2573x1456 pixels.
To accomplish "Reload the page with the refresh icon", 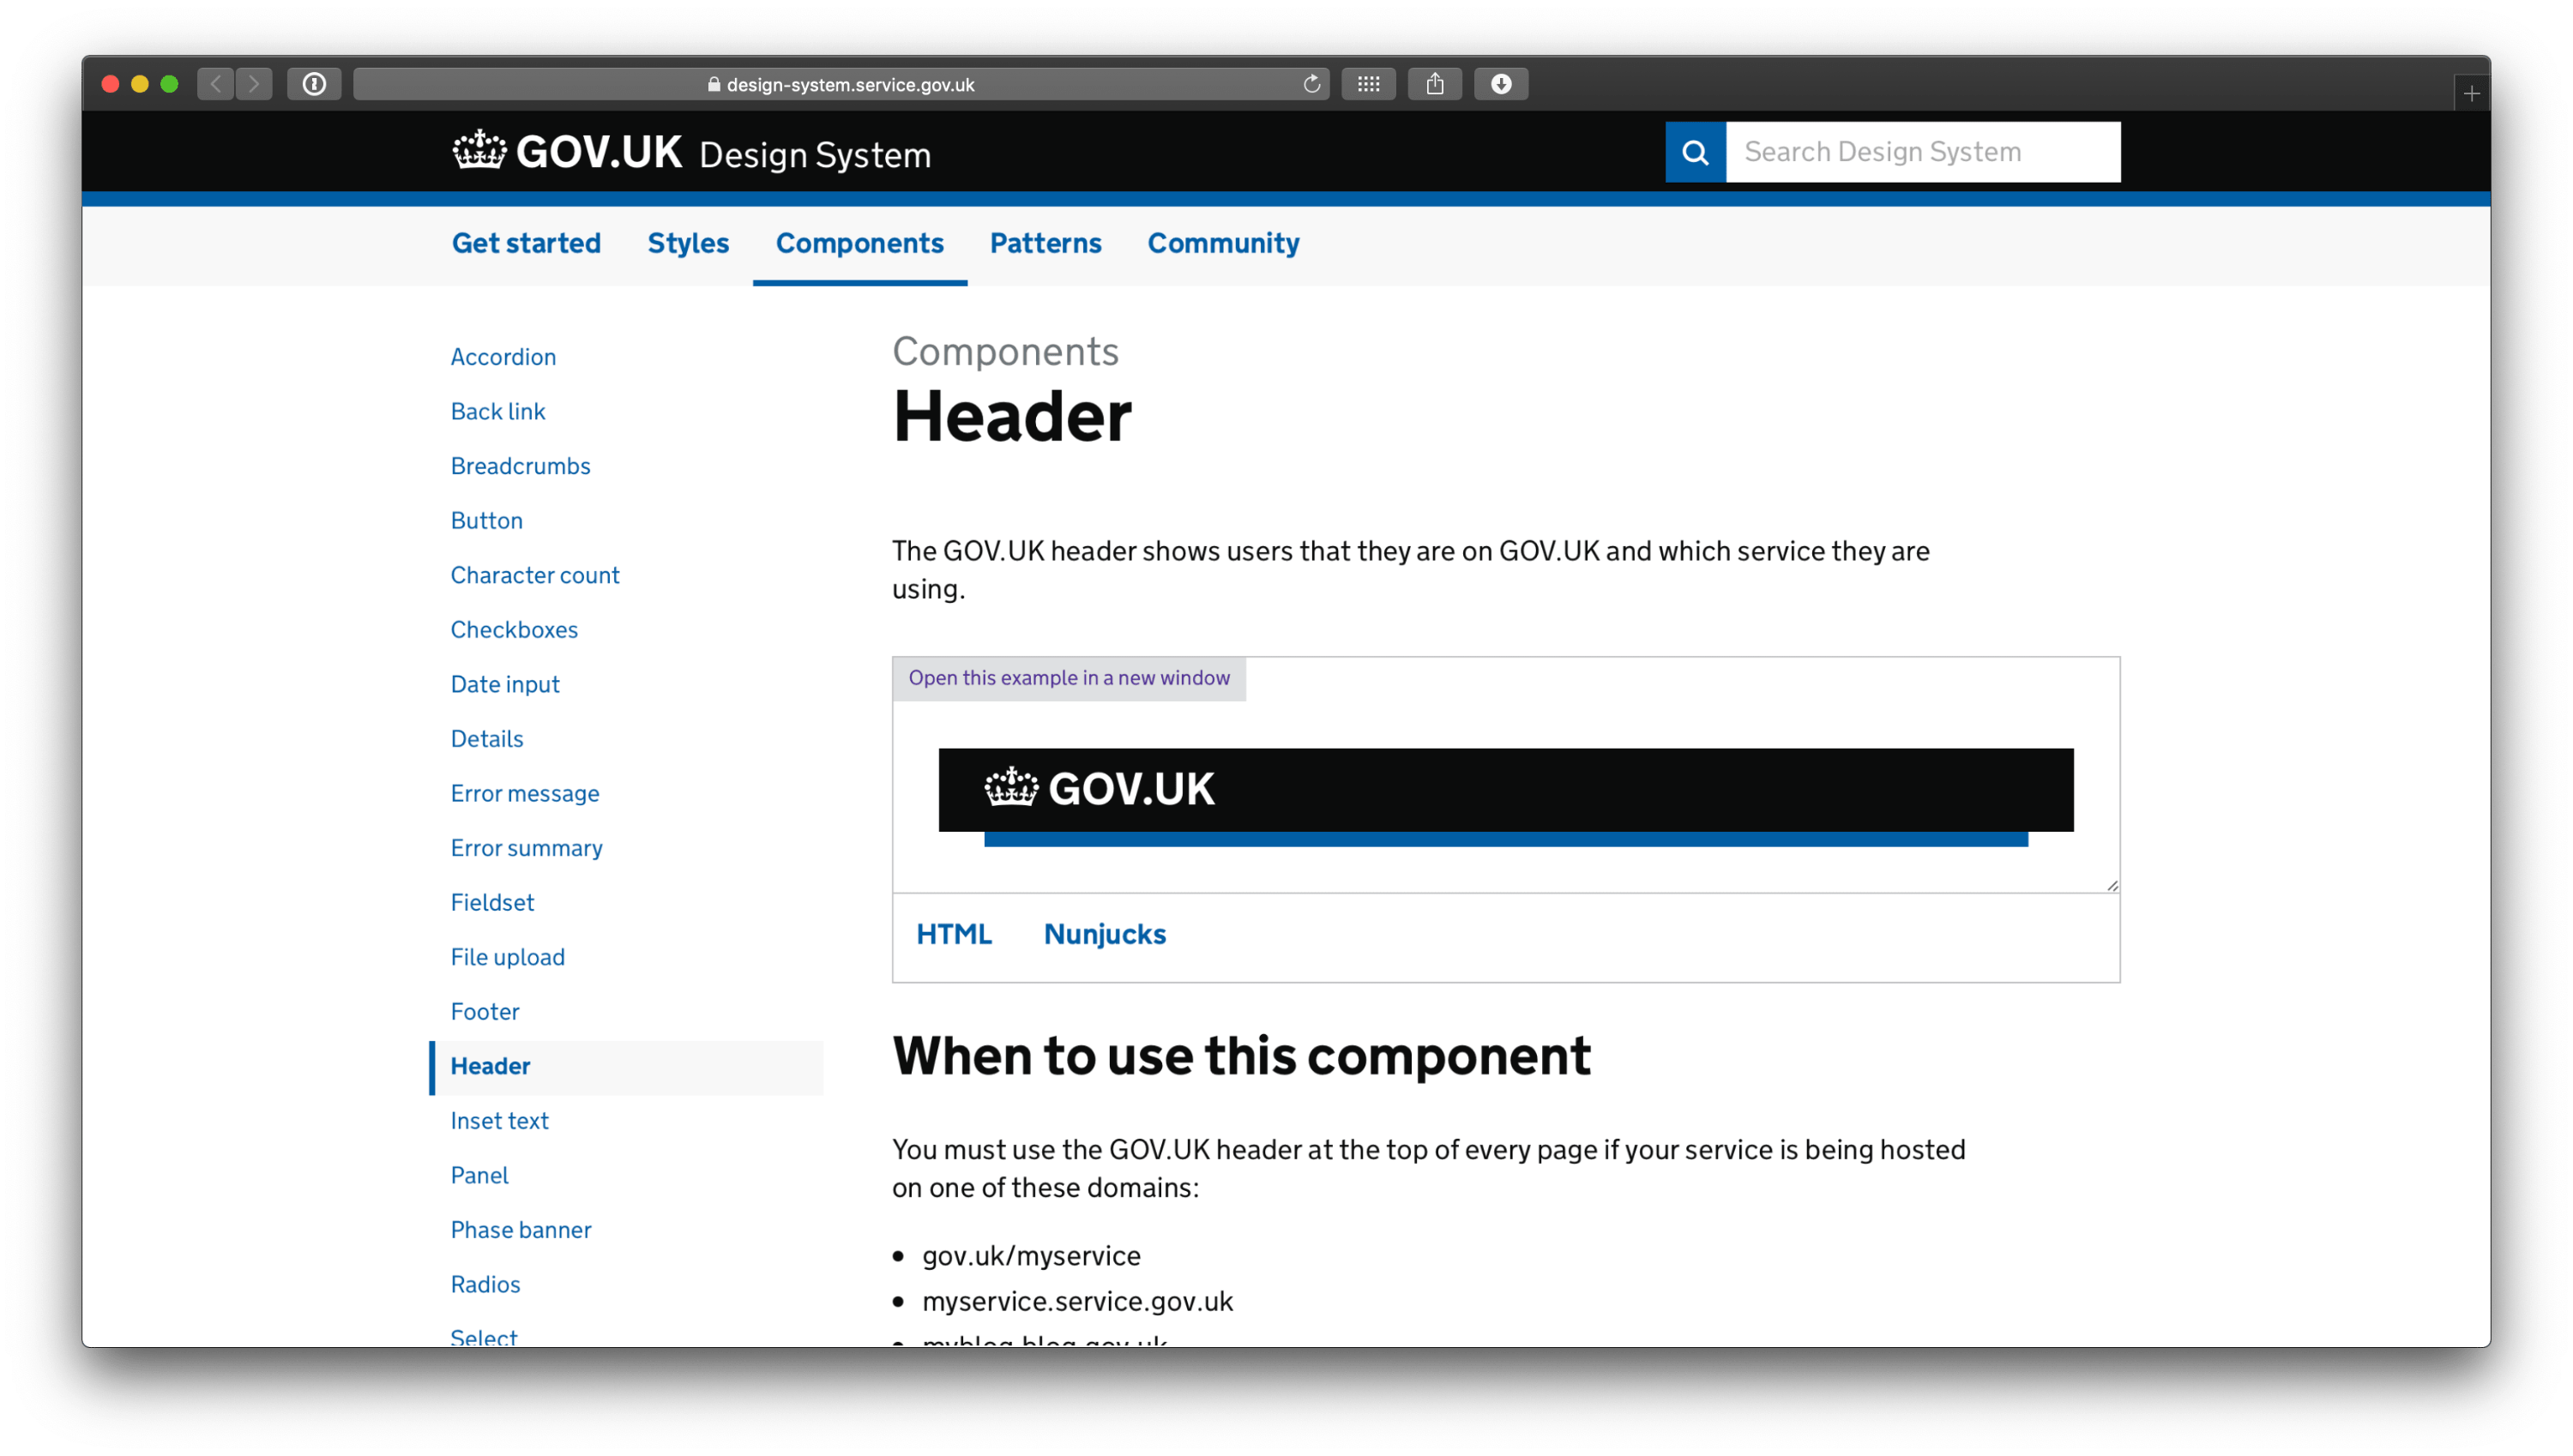I will click(1311, 84).
